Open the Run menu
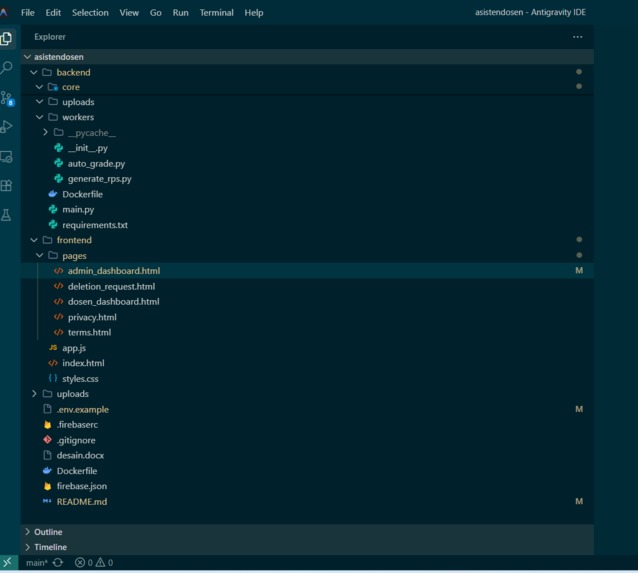This screenshot has height=573, width=638. point(180,13)
